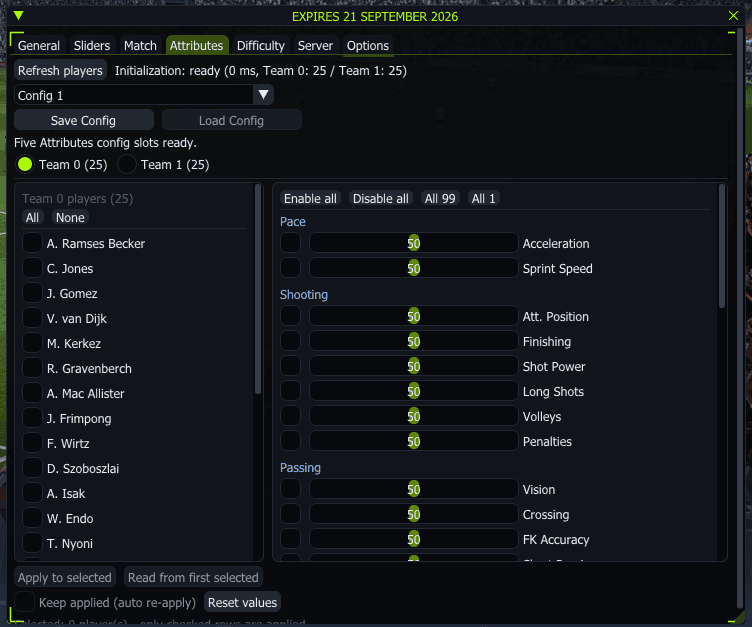Go to the Server tab
The image size is (752, 627).
[315, 46]
